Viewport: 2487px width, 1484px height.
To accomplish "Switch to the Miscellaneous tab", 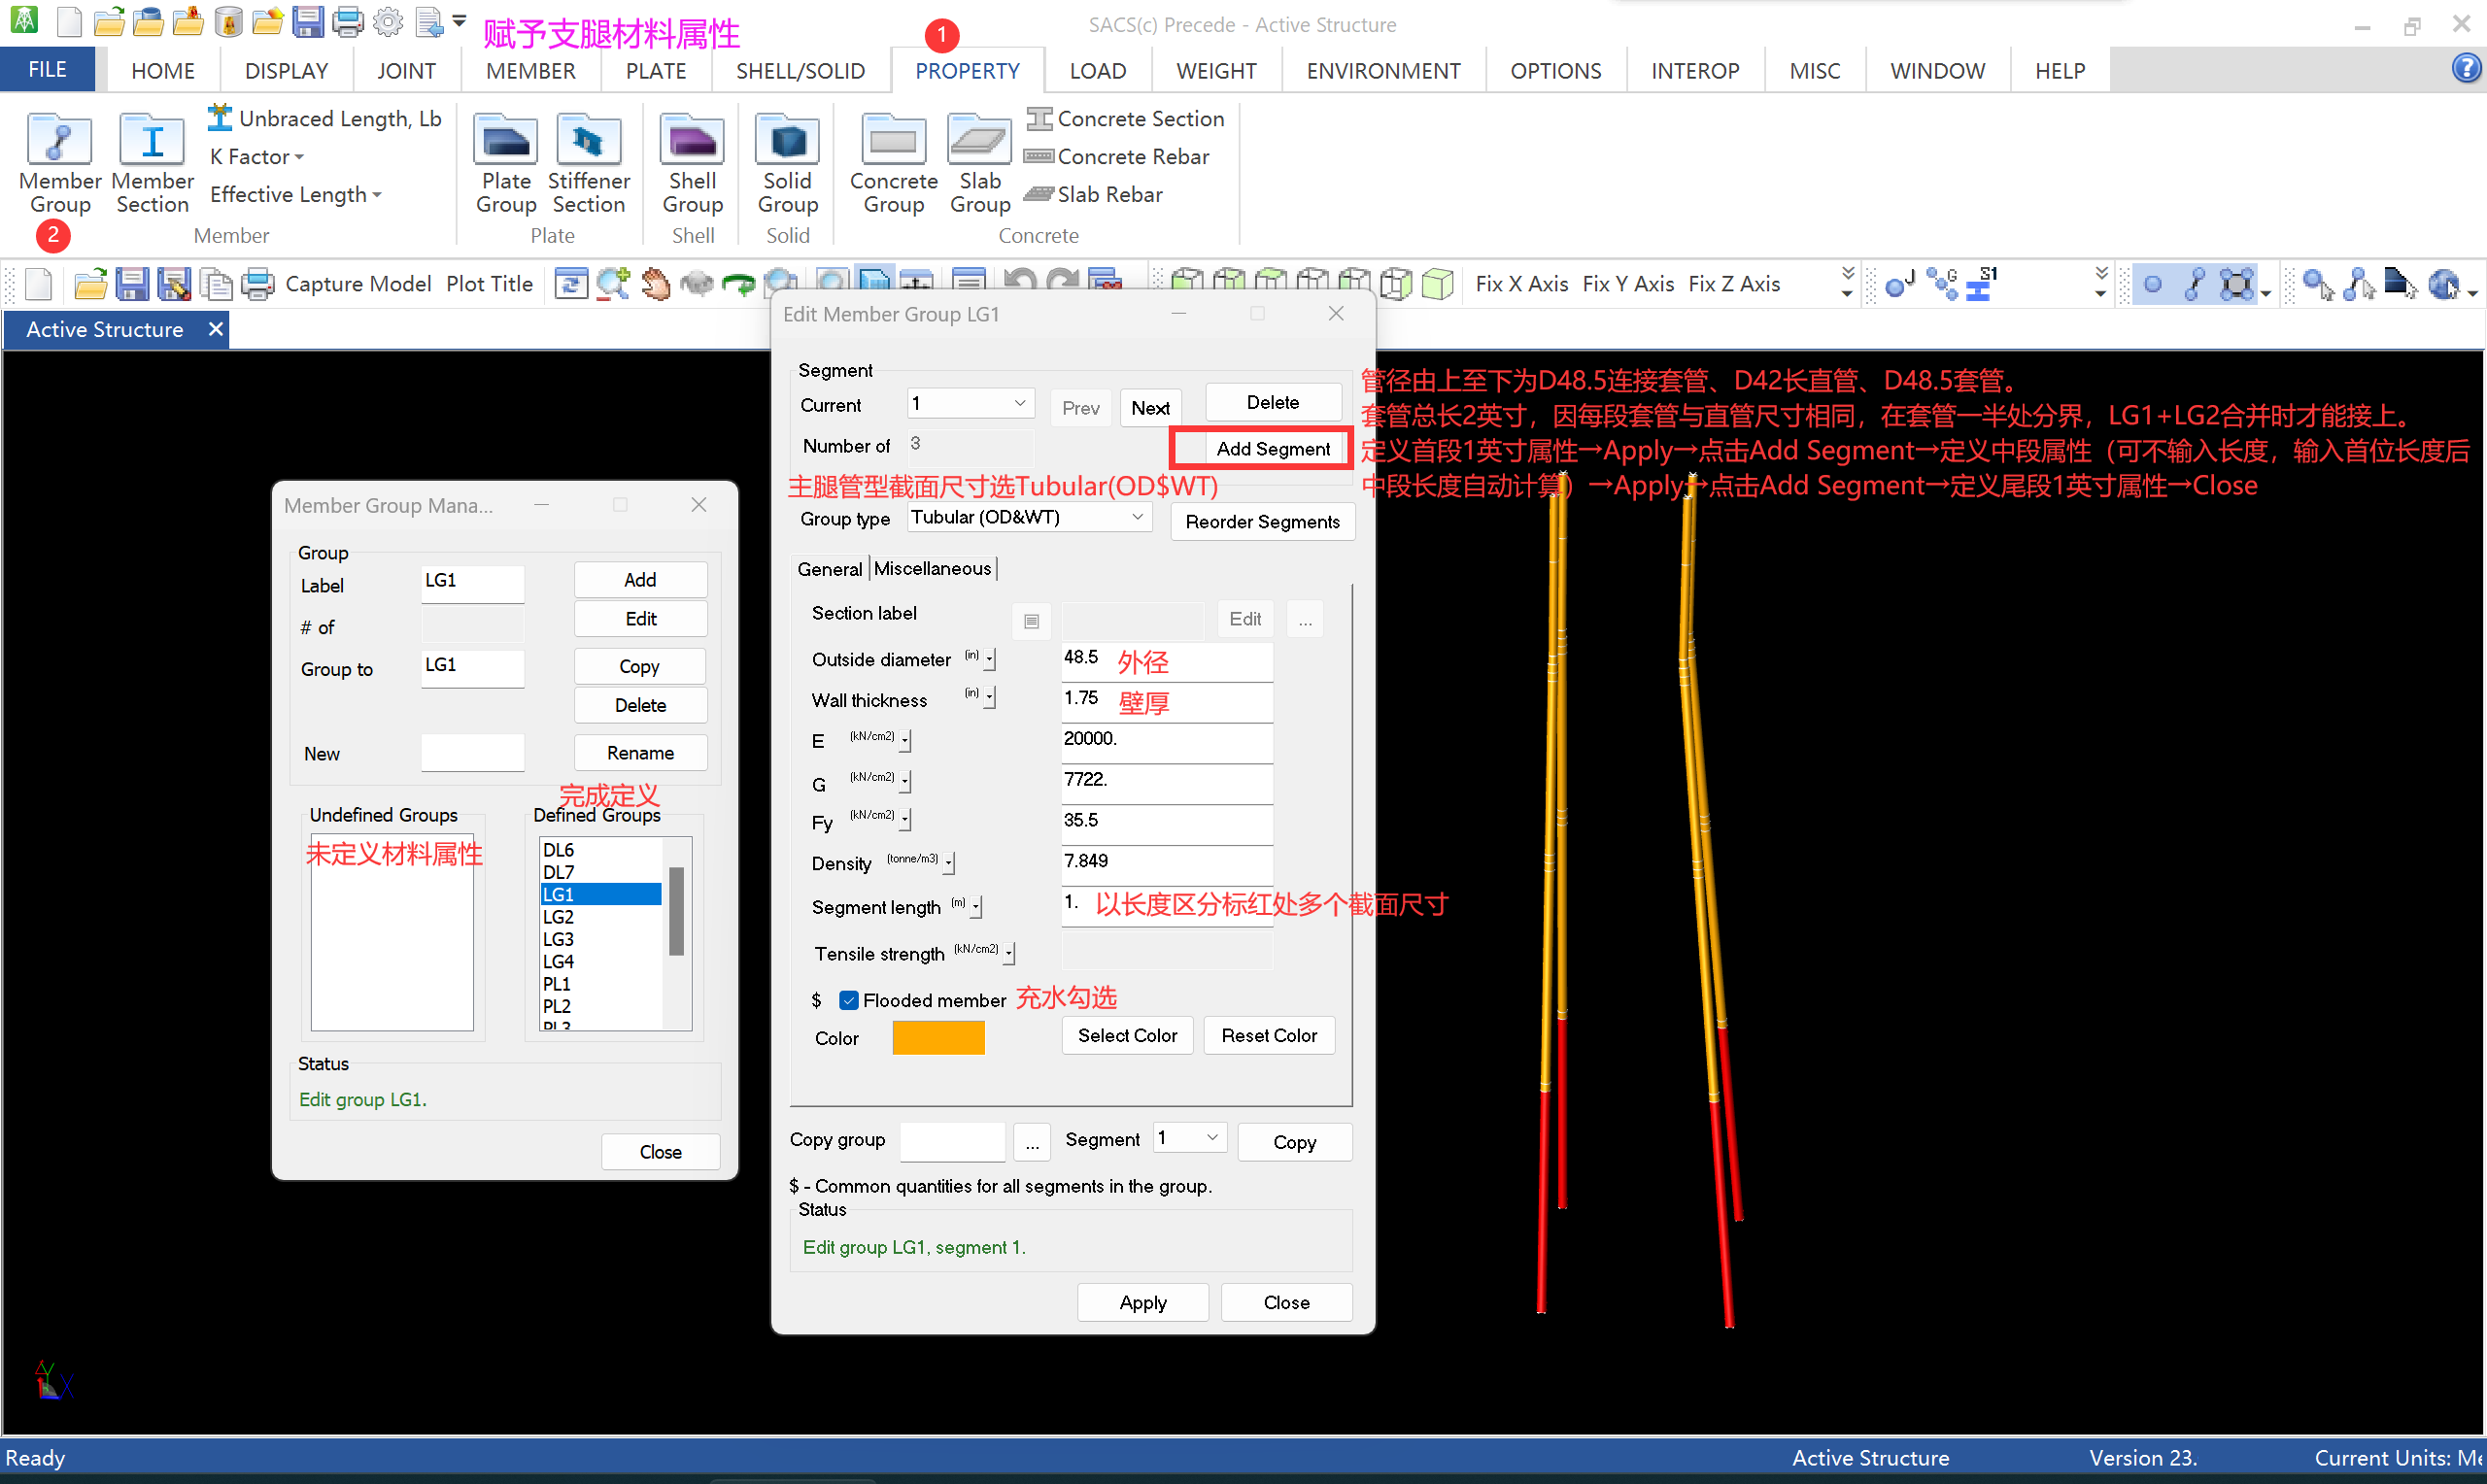I will (x=932, y=568).
